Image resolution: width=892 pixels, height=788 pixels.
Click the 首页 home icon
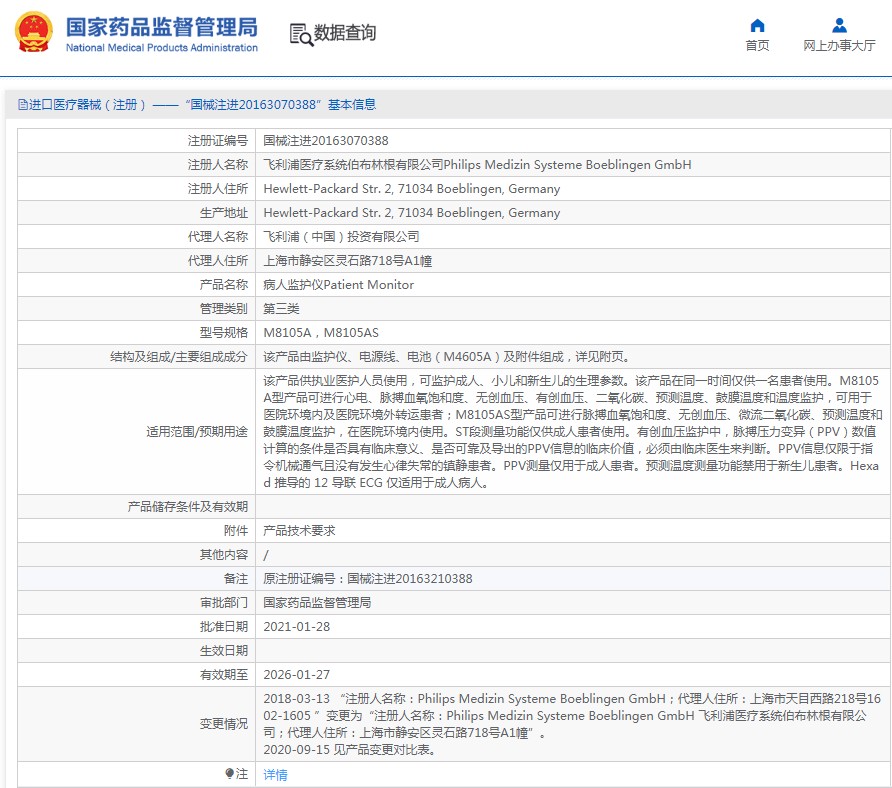[757, 25]
